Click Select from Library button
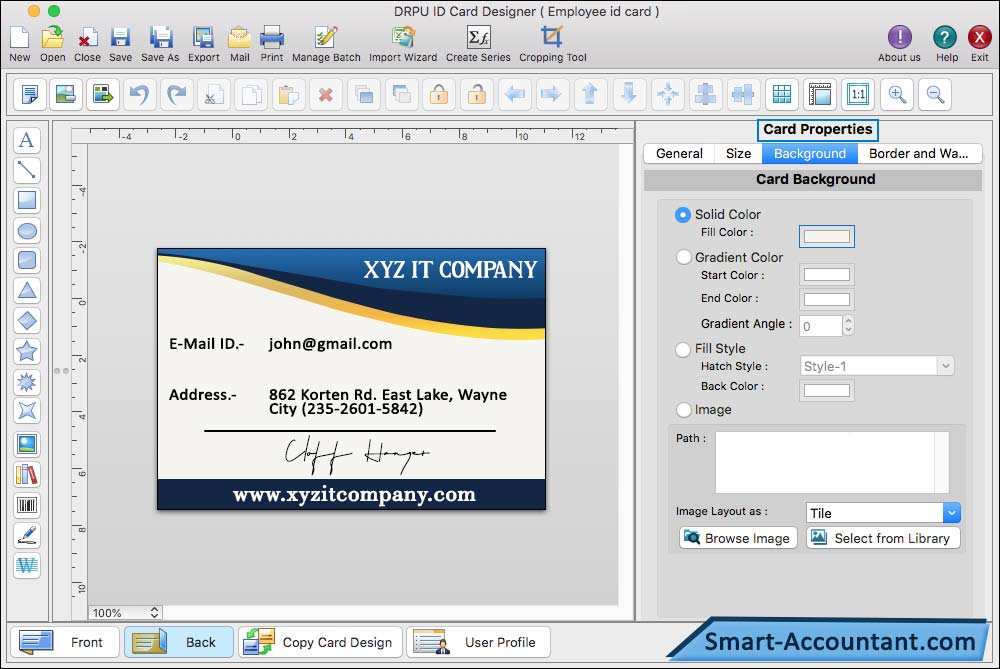The width and height of the screenshot is (1000, 669). click(883, 538)
